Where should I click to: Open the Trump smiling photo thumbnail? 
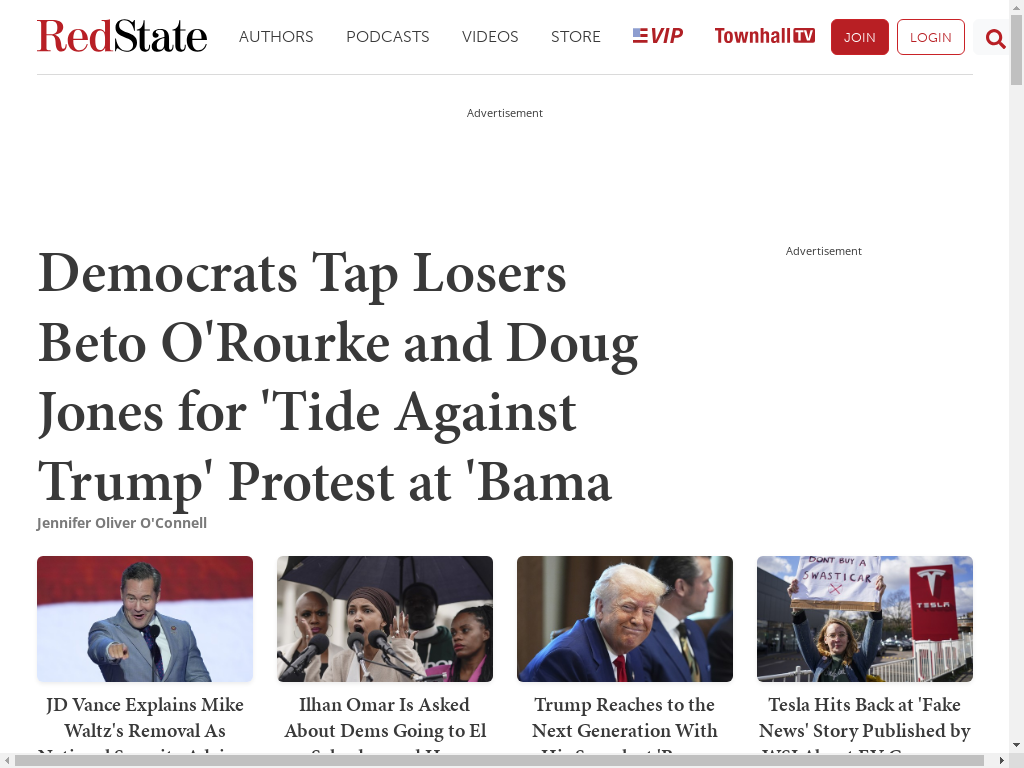[x=625, y=619]
